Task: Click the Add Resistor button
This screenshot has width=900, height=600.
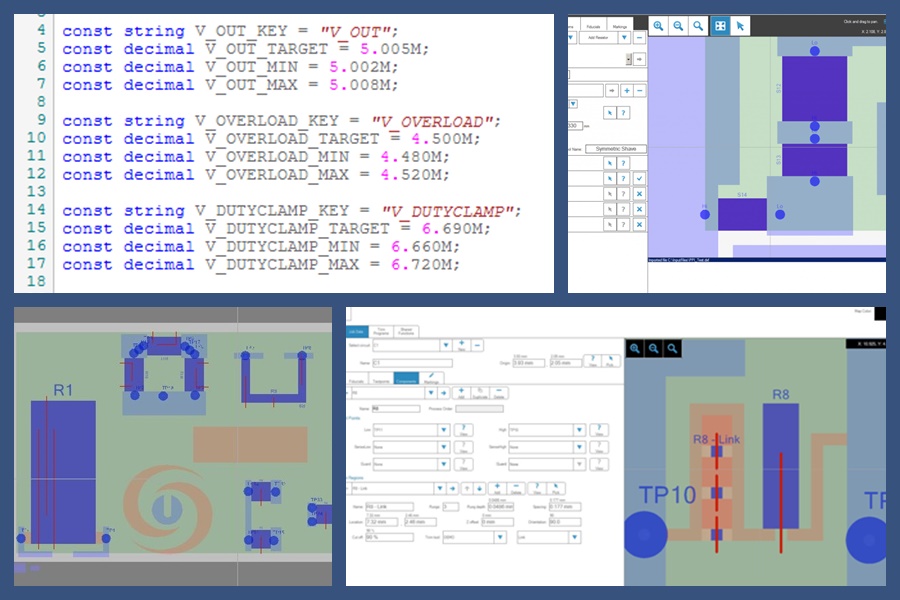Action: [598, 37]
